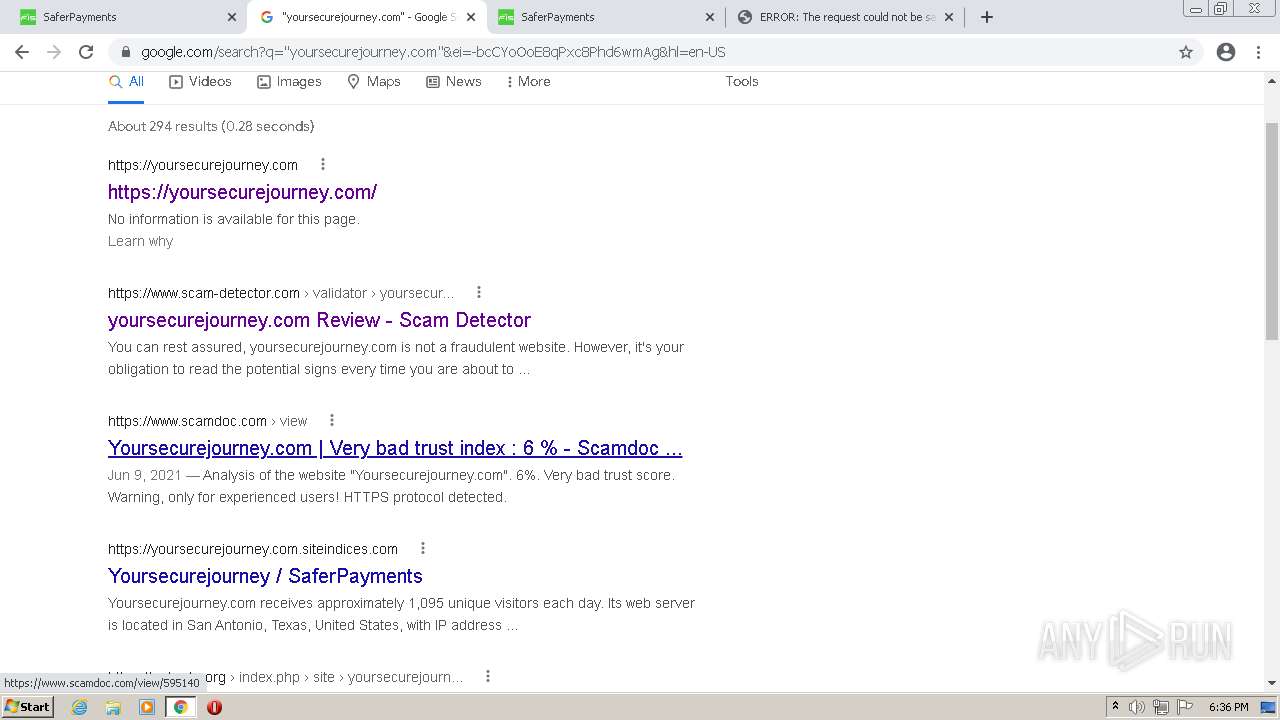Screen dimensions: 1280x720
Task: Click the site lock icon in address bar
Action: 125,52
